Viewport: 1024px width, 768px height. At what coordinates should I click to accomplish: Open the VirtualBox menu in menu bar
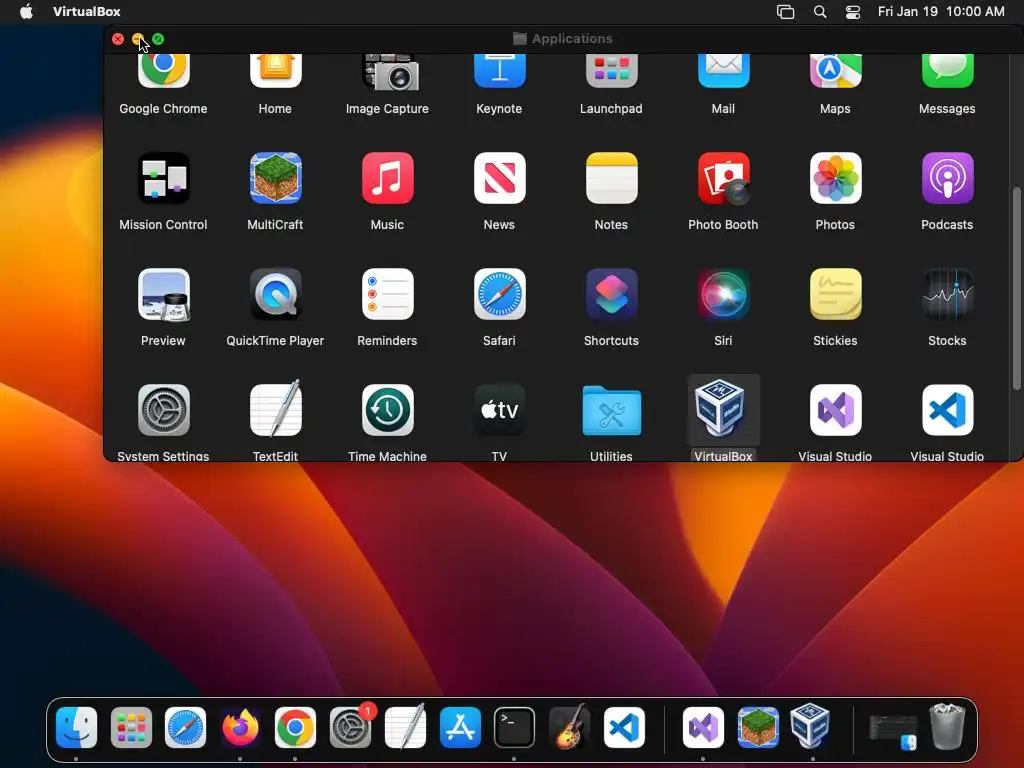pos(86,11)
